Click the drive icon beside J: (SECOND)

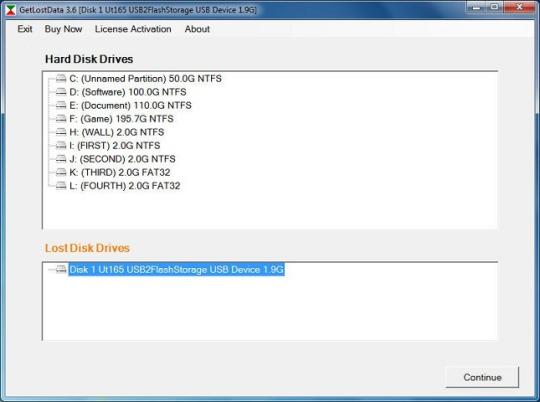click(61, 159)
